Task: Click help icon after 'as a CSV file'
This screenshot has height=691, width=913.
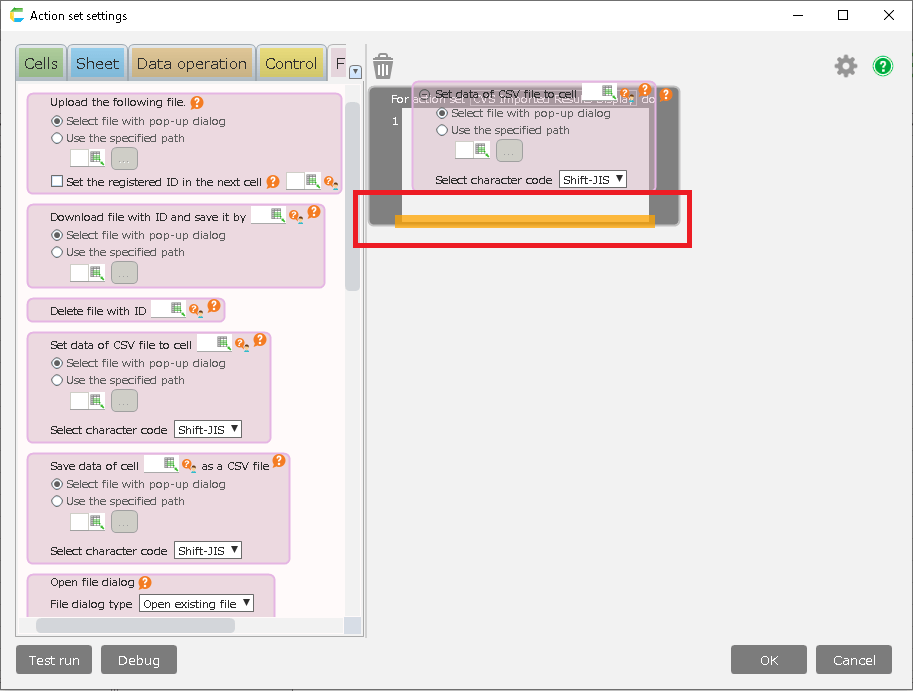Action: [279, 461]
